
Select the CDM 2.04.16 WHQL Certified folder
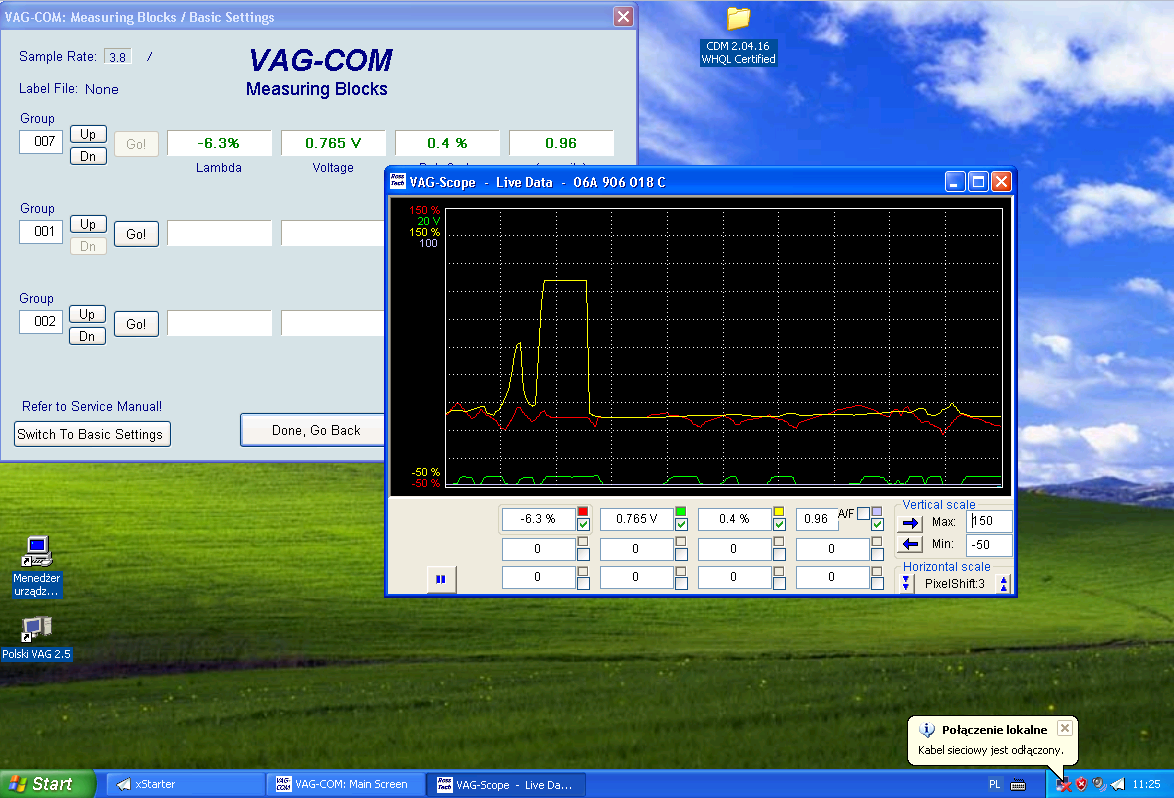click(x=738, y=36)
